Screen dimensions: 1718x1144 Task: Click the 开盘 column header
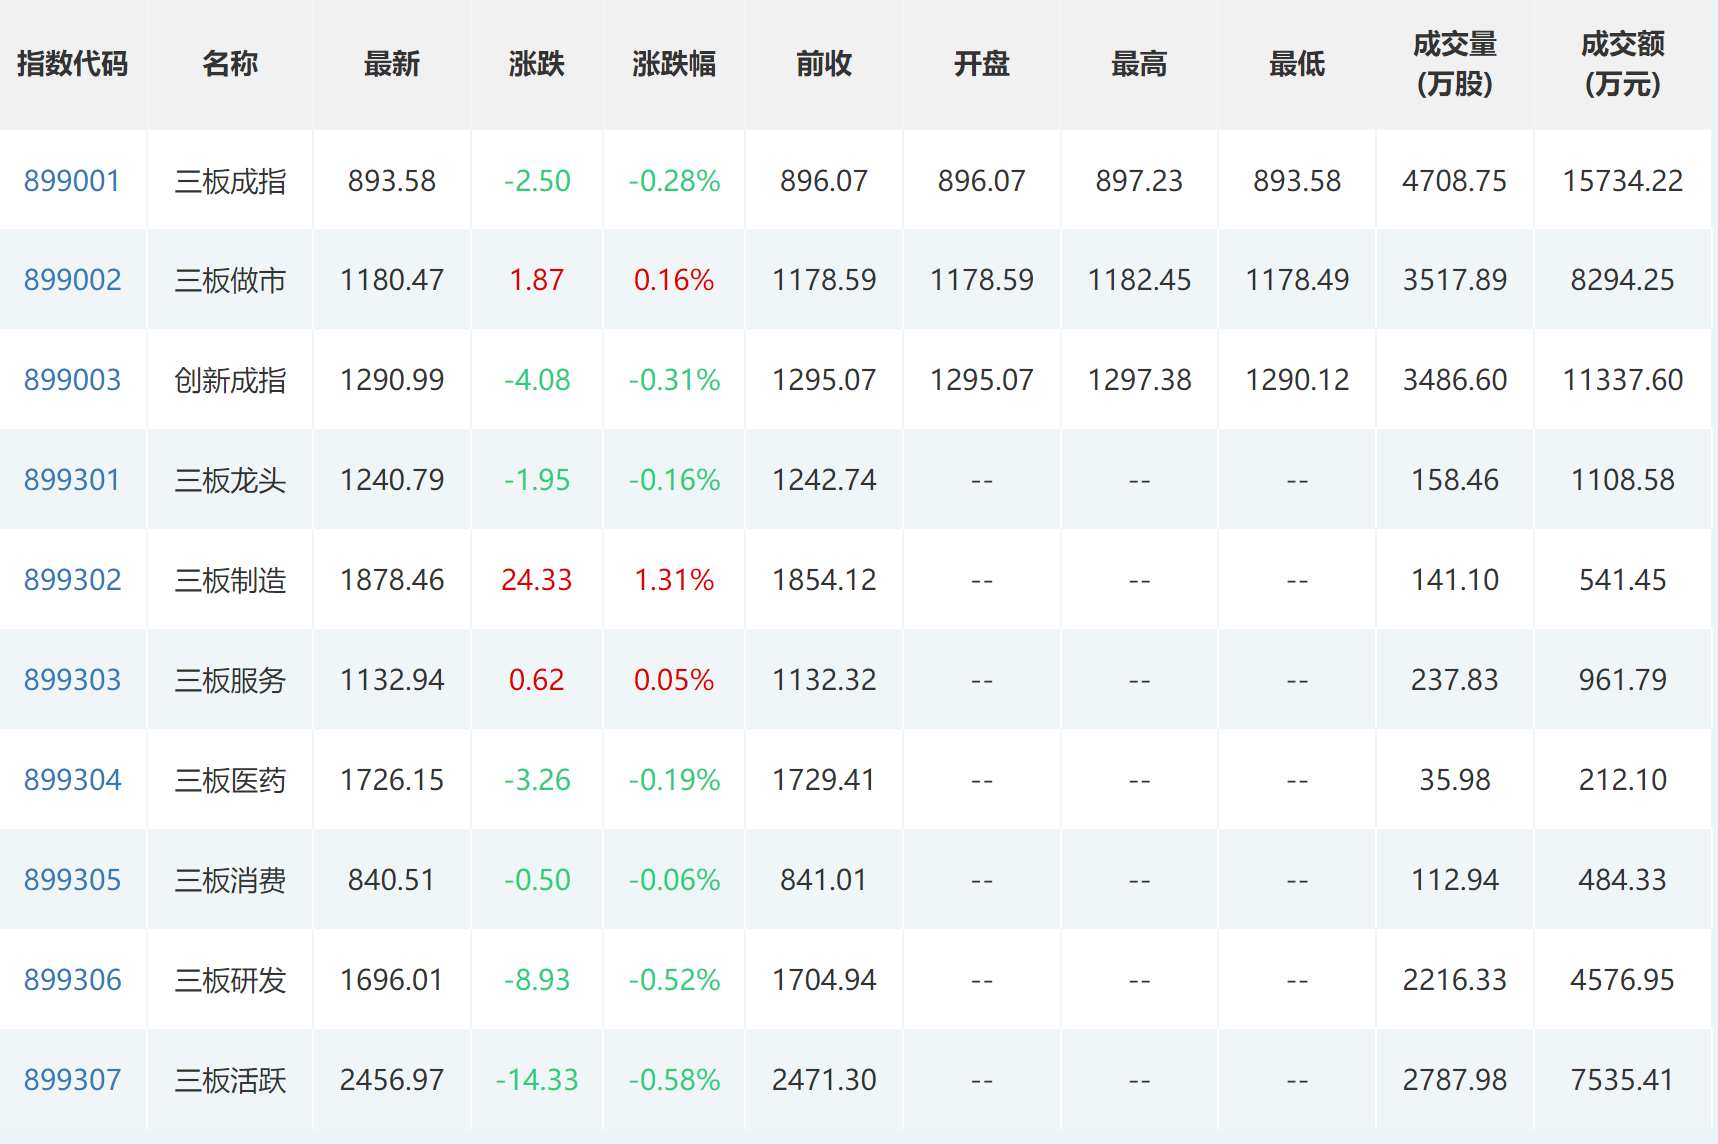982,64
